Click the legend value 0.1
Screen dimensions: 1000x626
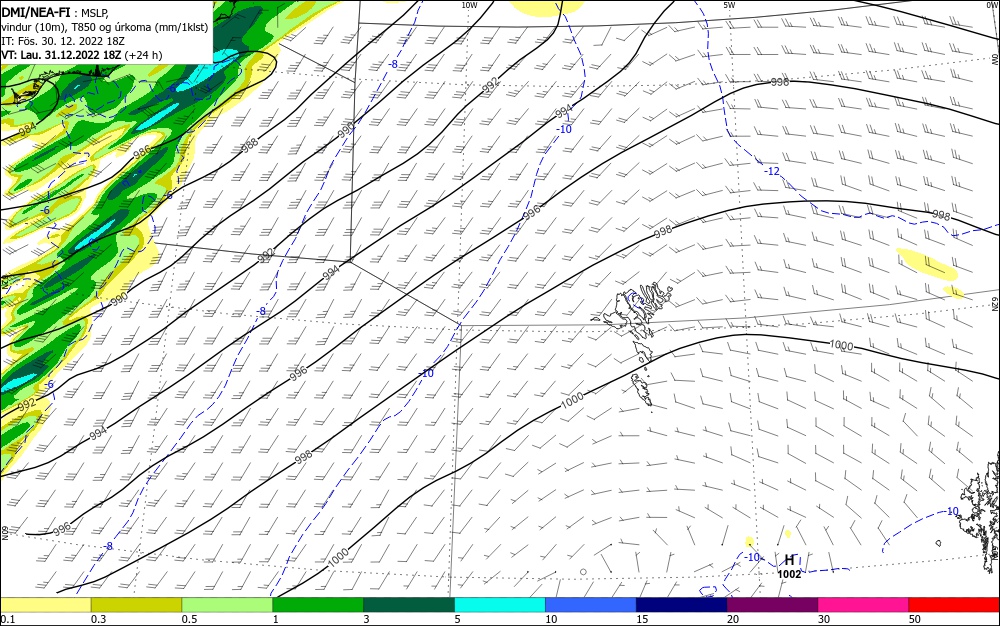[8, 620]
